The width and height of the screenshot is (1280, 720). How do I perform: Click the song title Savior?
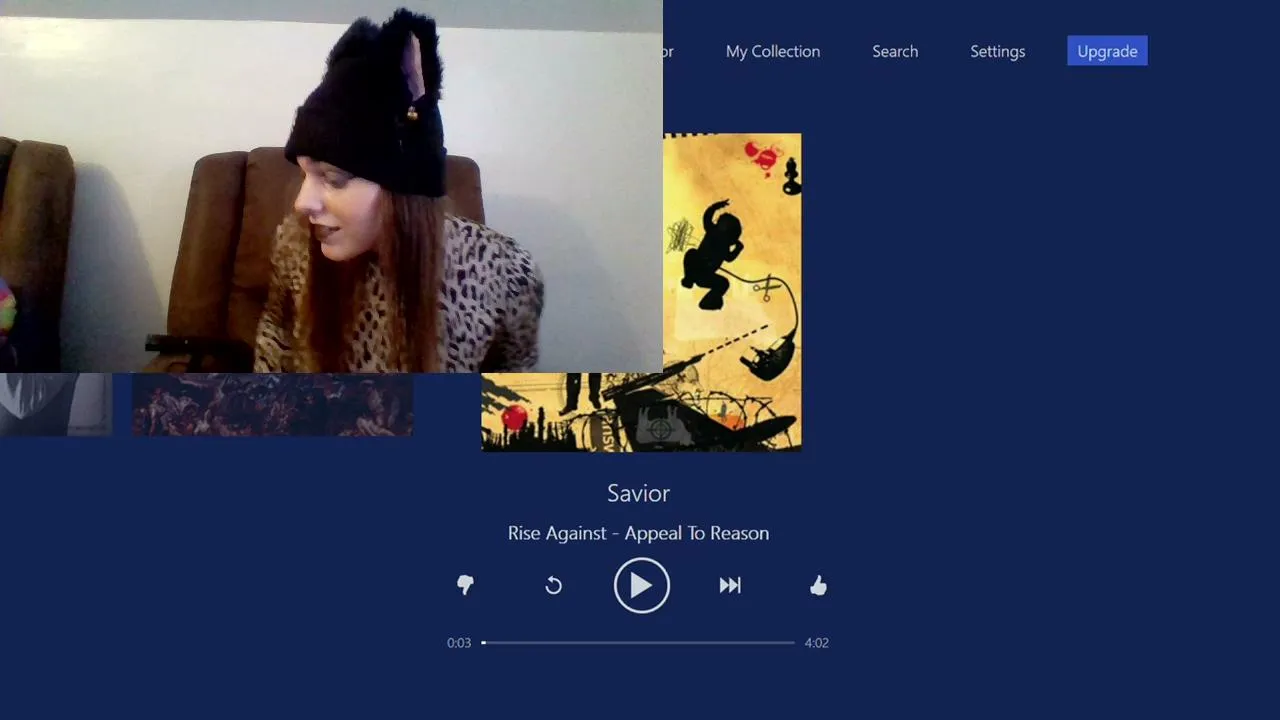click(x=638, y=493)
